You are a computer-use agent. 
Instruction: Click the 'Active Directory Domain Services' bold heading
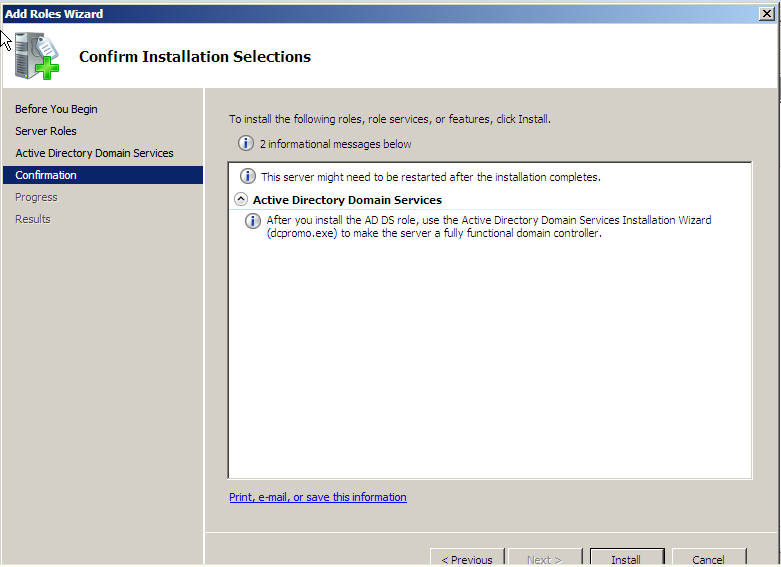(x=347, y=200)
